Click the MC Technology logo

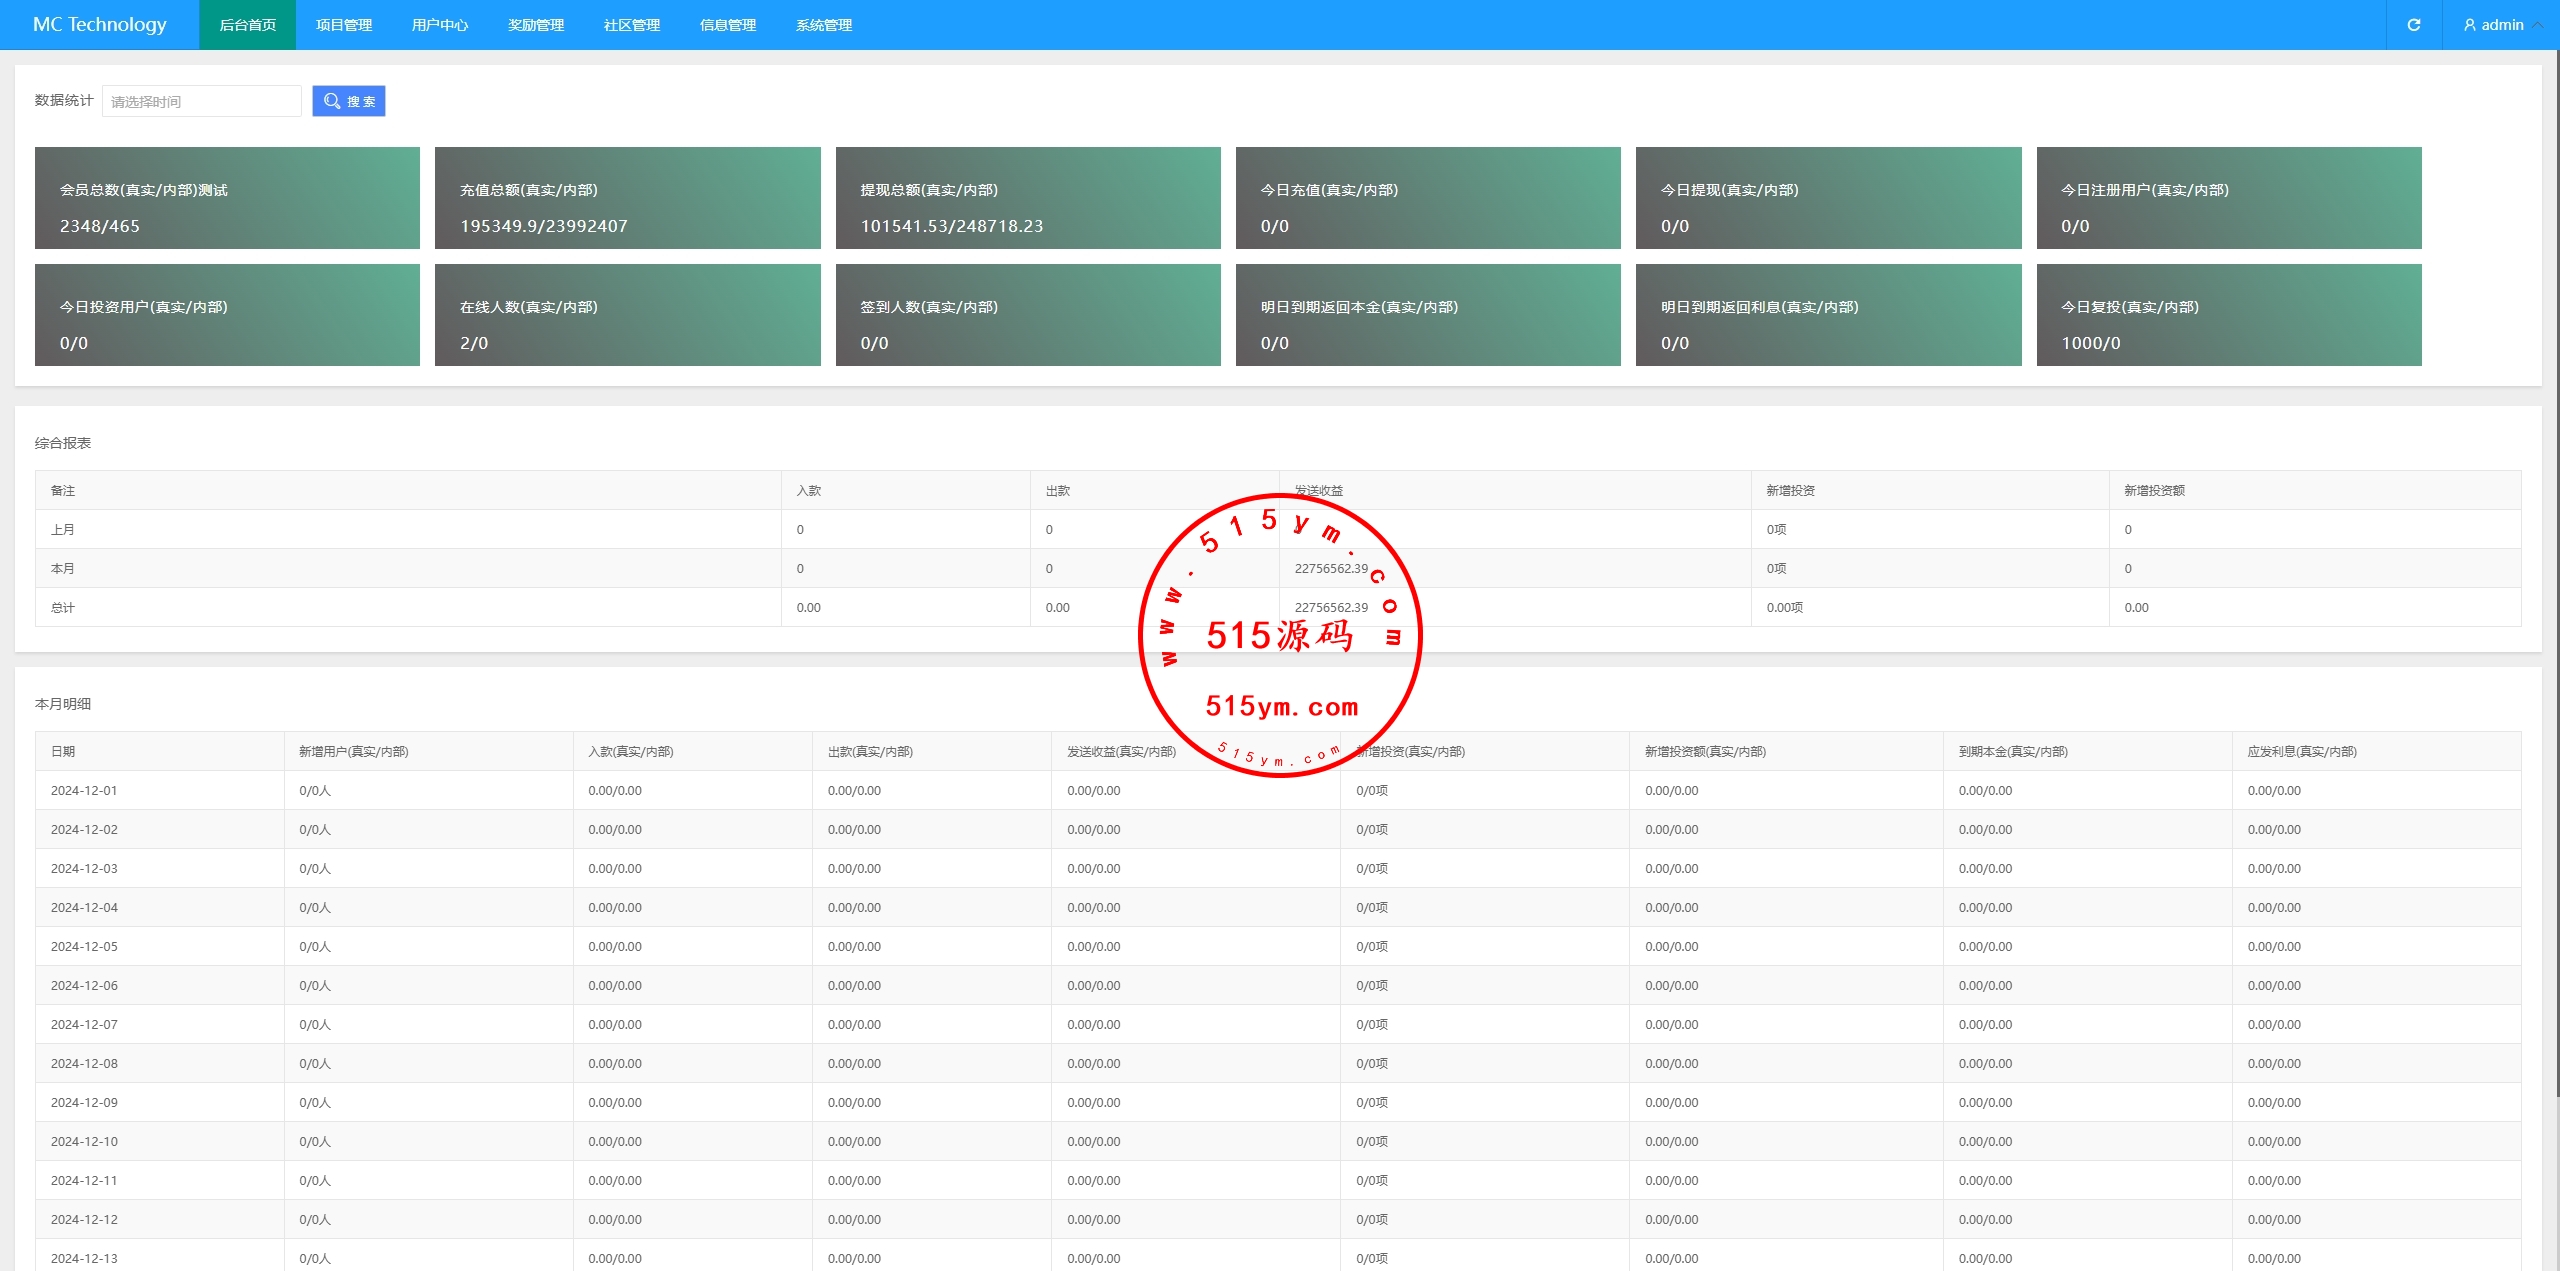click(99, 25)
